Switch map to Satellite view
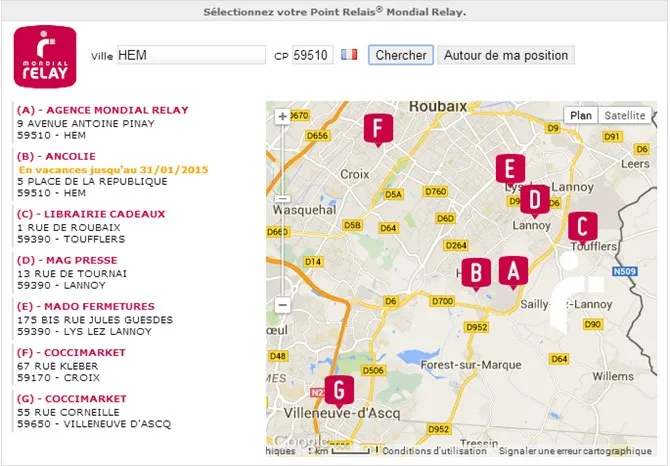670x466 pixels. pyautogui.click(x=625, y=115)
